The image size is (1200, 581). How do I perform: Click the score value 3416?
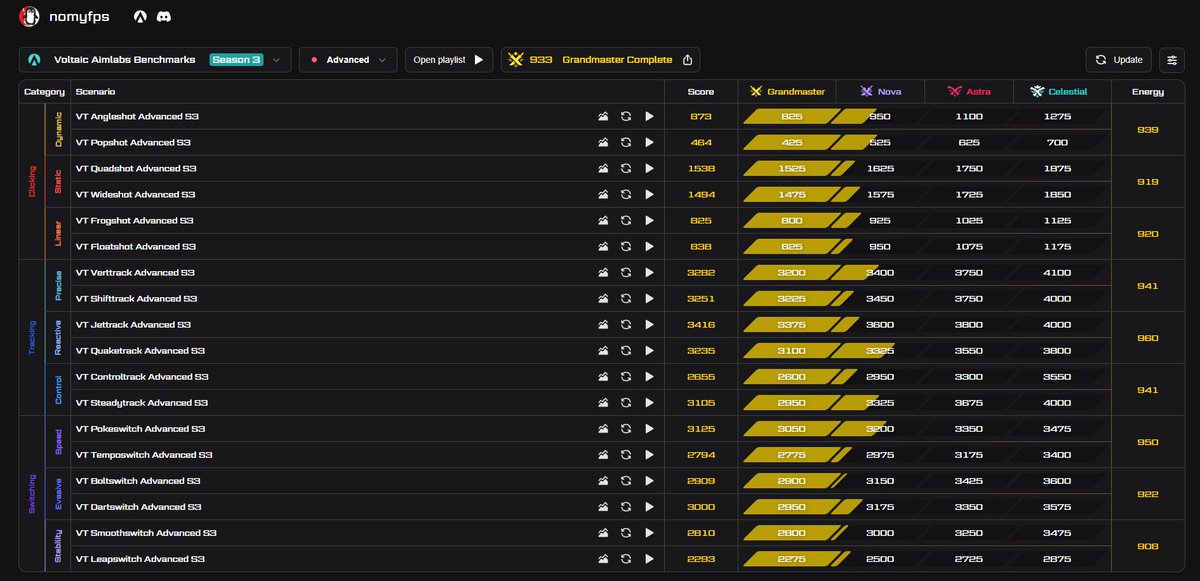(701, 324)
